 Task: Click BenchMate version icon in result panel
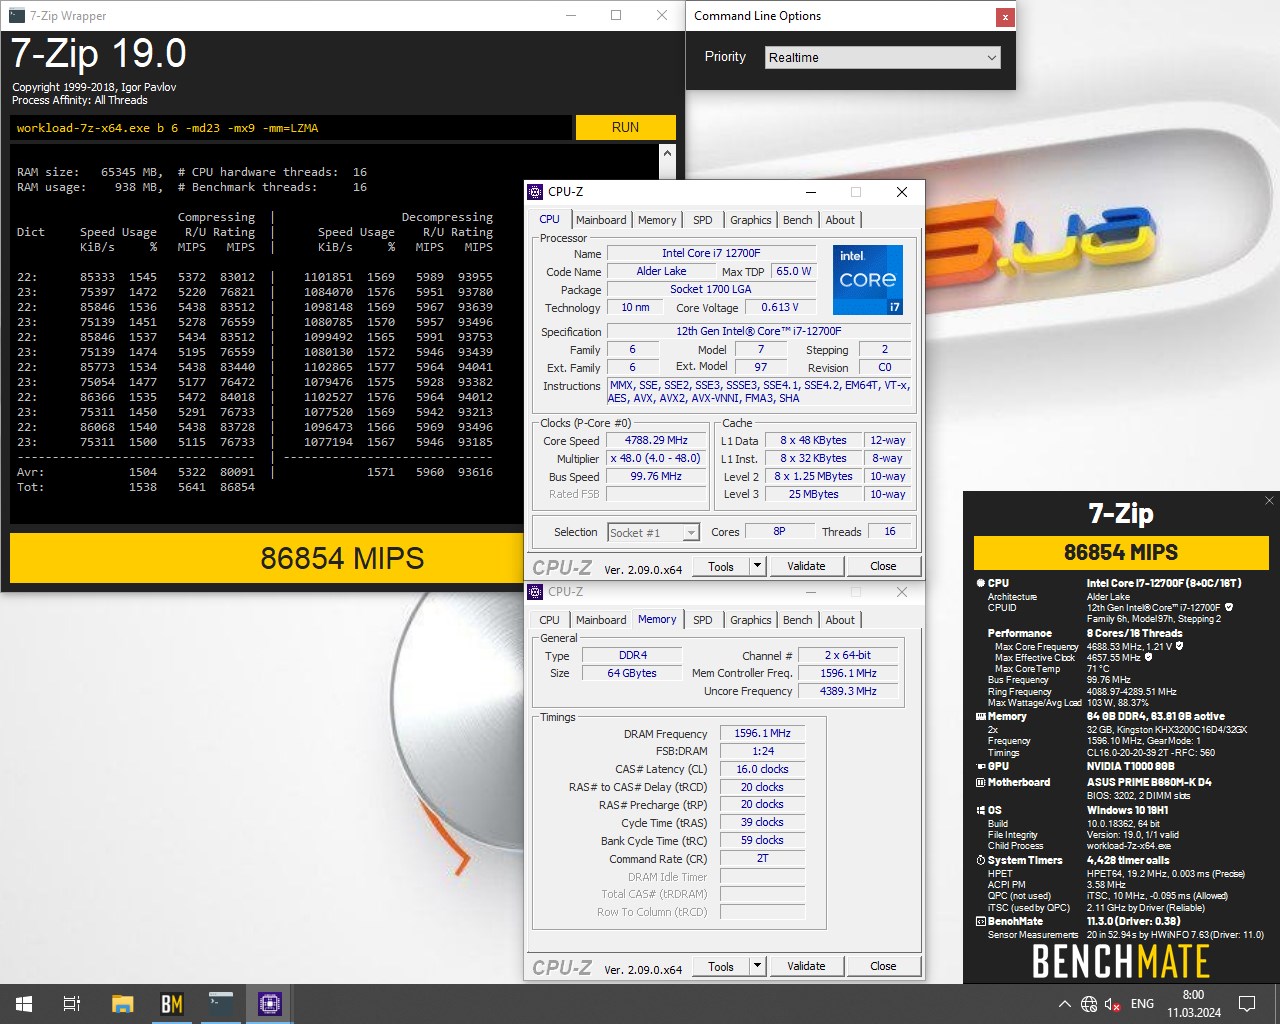click(980, 921)
